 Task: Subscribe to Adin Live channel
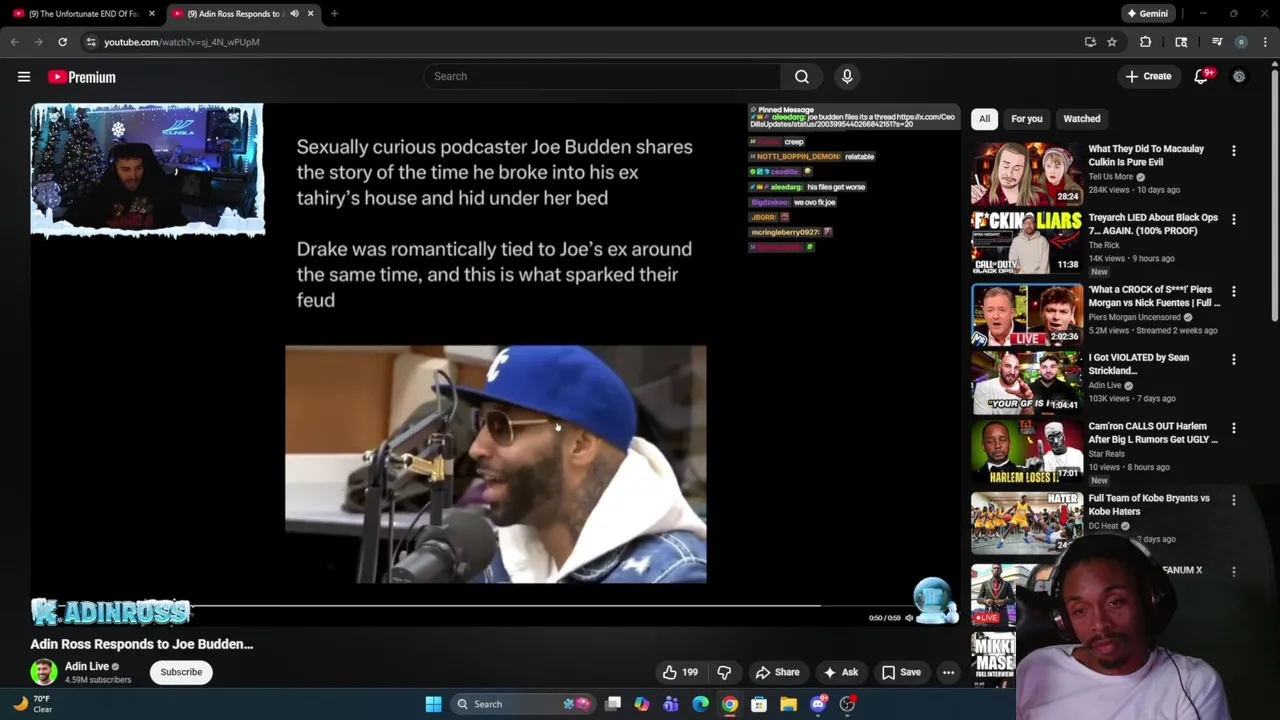click(181, 672)
